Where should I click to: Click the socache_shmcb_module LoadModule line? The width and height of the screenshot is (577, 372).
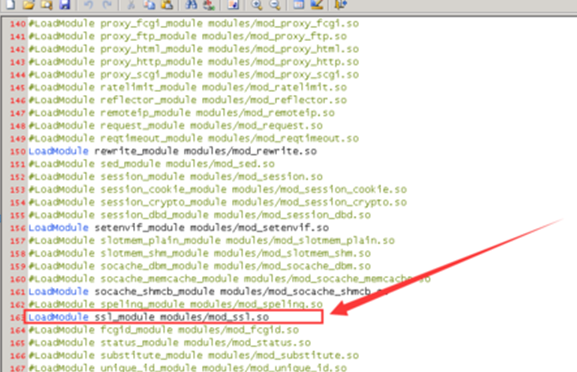[208, 291]
